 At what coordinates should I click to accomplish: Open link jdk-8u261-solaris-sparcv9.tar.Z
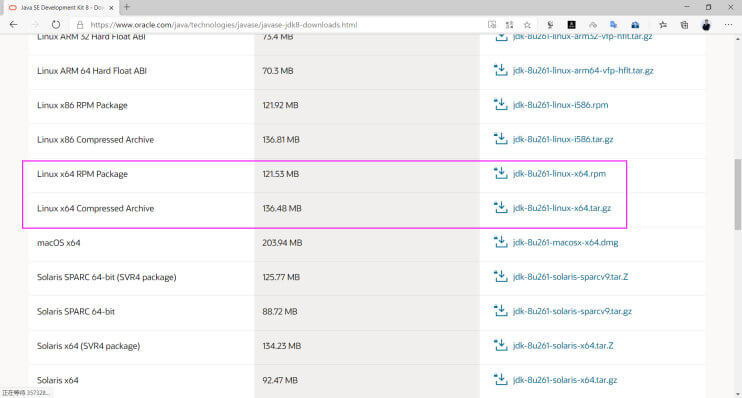click(570, 277)
